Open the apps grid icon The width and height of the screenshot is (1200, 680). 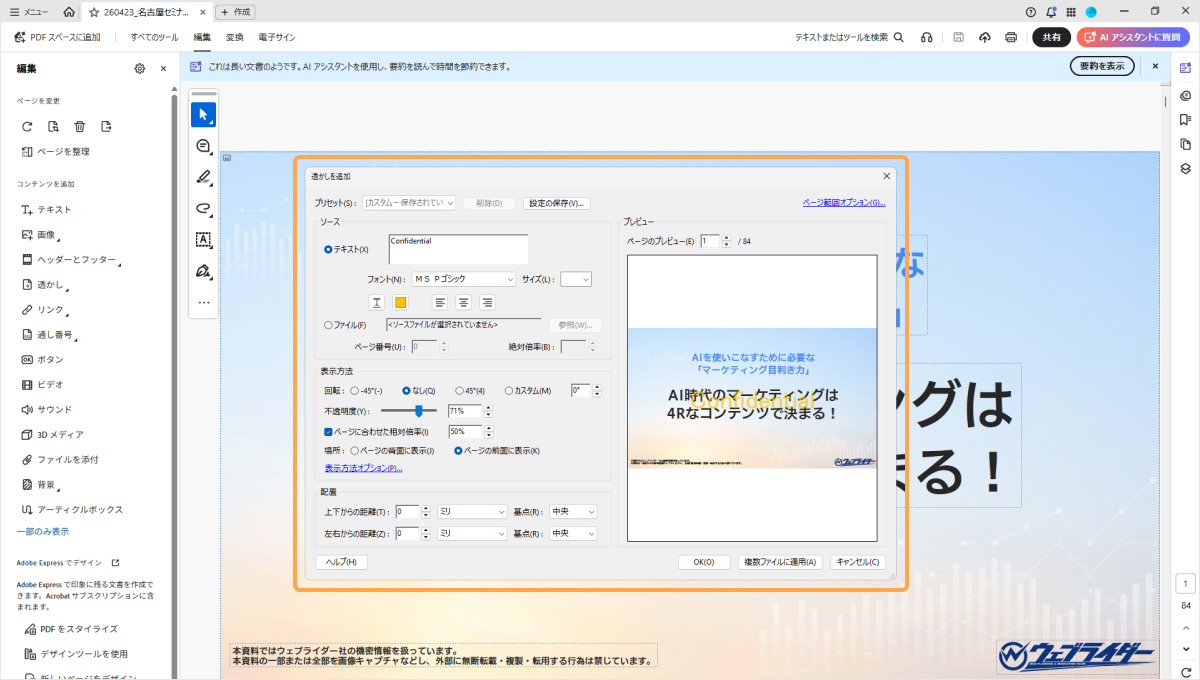point(1071,12)
